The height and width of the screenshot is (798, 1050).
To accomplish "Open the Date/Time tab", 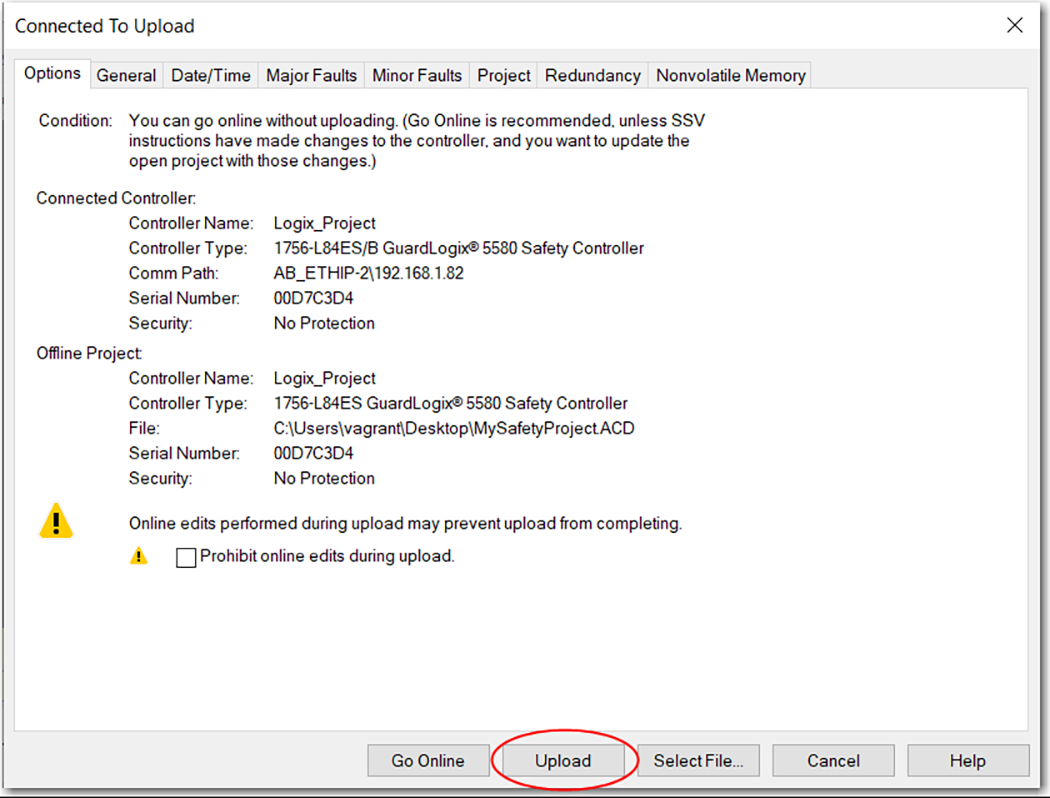I will (x=209, y=75).
